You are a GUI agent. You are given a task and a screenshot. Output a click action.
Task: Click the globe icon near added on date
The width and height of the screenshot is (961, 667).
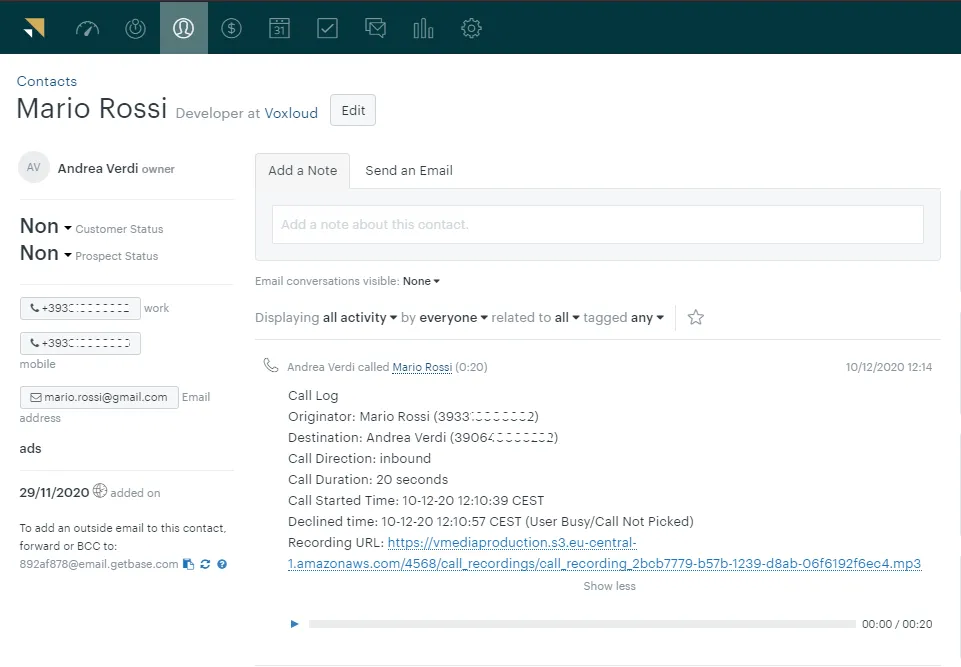(x=100, y=491)
